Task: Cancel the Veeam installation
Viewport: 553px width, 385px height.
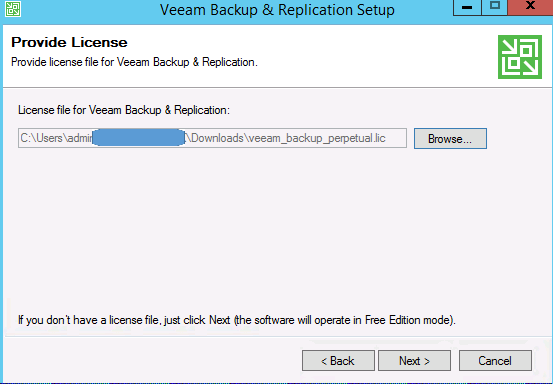Action: click(495, 361)
